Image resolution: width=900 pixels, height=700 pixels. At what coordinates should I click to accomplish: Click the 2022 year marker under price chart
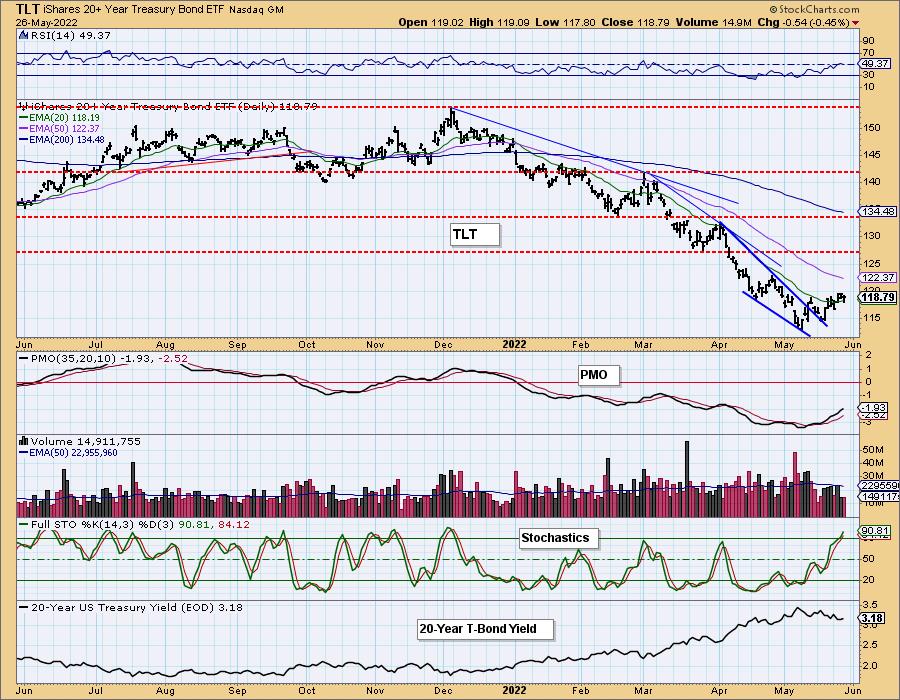click(x=514, y=344)
